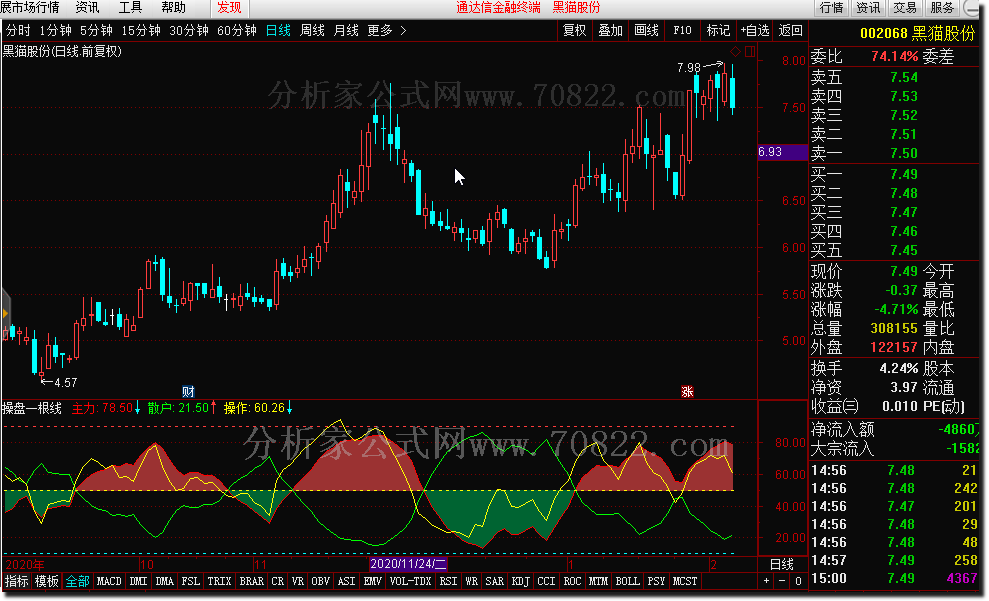This screenshot has width=989, height=601.
Task: Switch to the 5分钟 period
Action: coord(96,30)
